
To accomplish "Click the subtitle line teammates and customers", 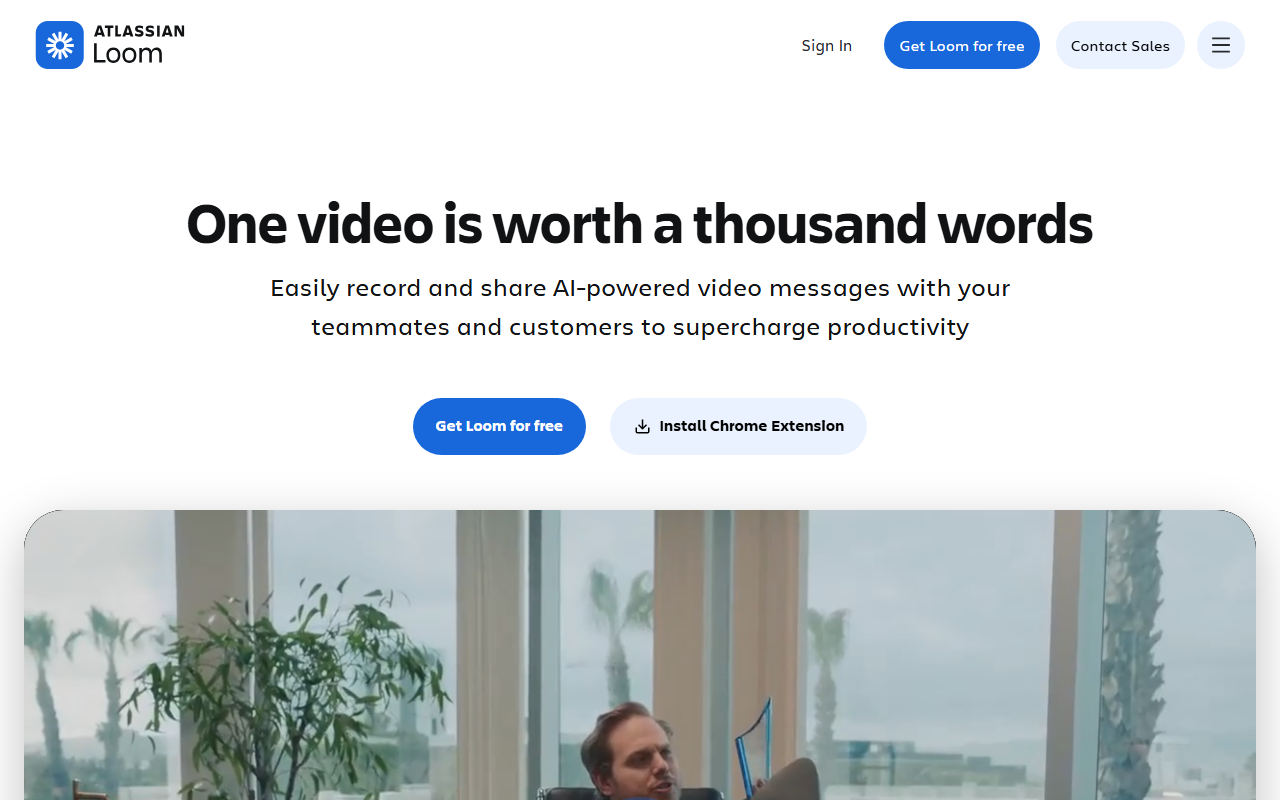I will coord(640,327).
